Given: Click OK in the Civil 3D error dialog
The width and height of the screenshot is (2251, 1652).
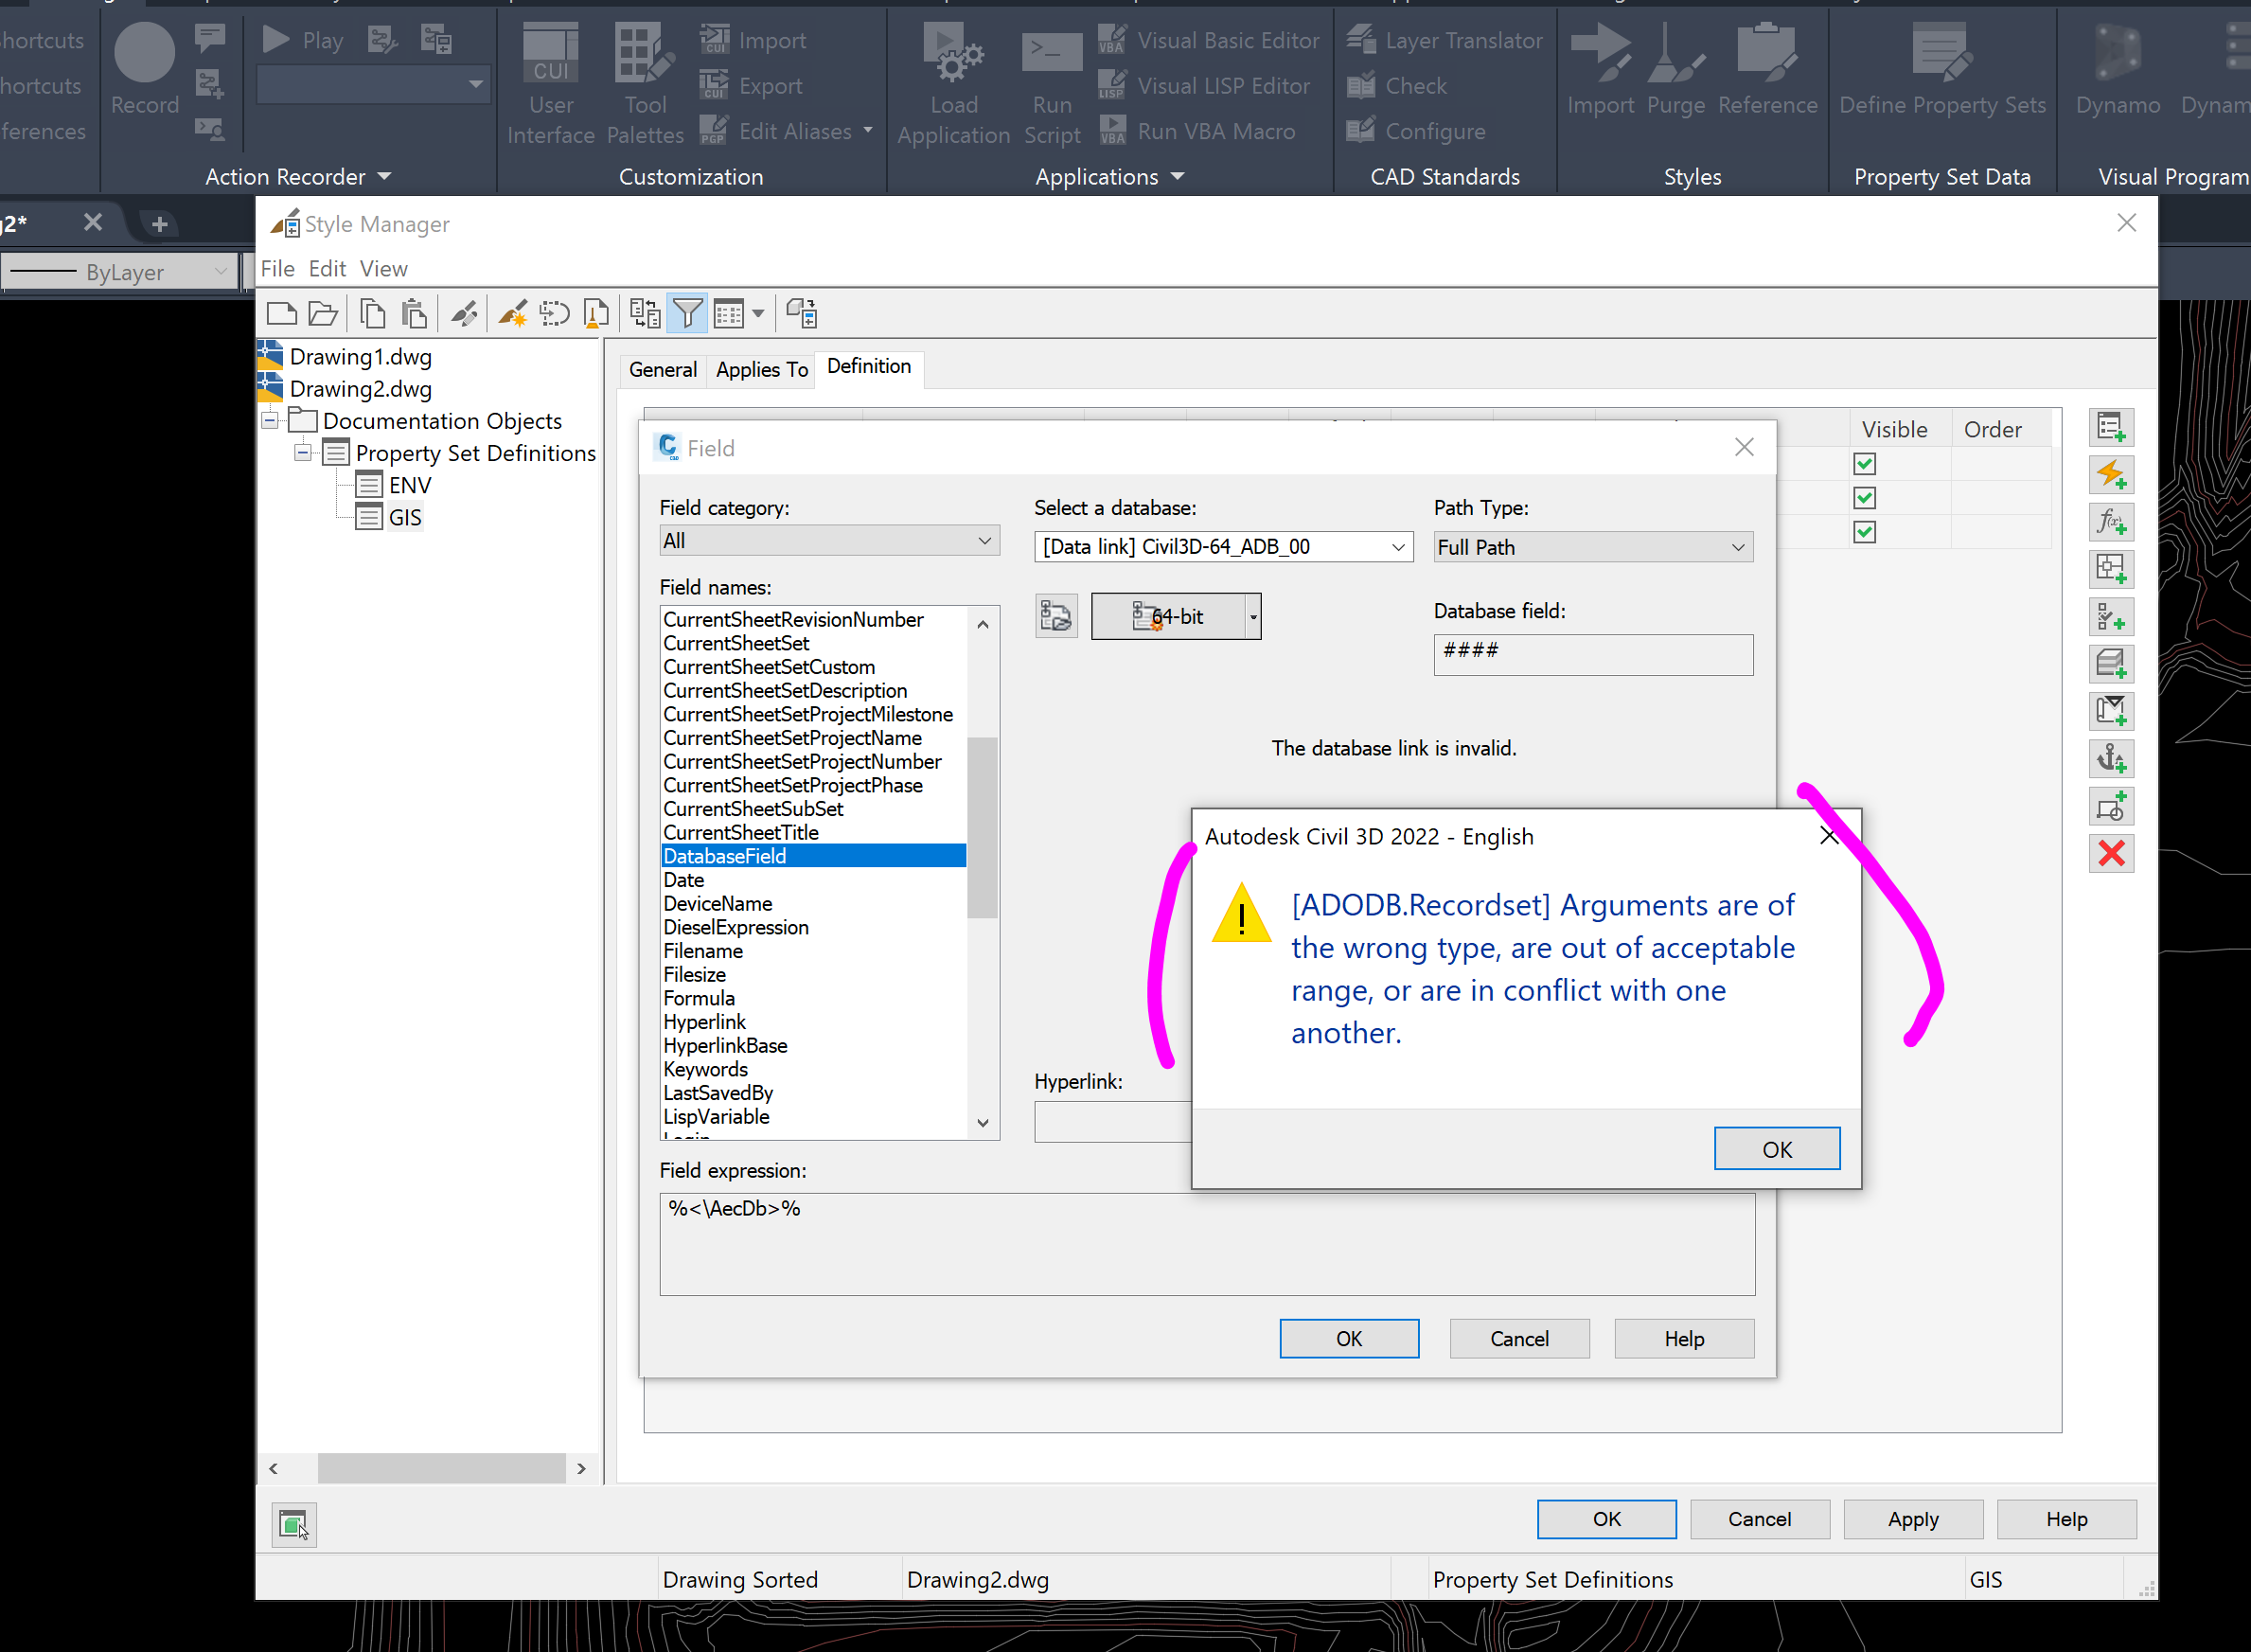Looking at the screenshot, I should 1777,1149.
